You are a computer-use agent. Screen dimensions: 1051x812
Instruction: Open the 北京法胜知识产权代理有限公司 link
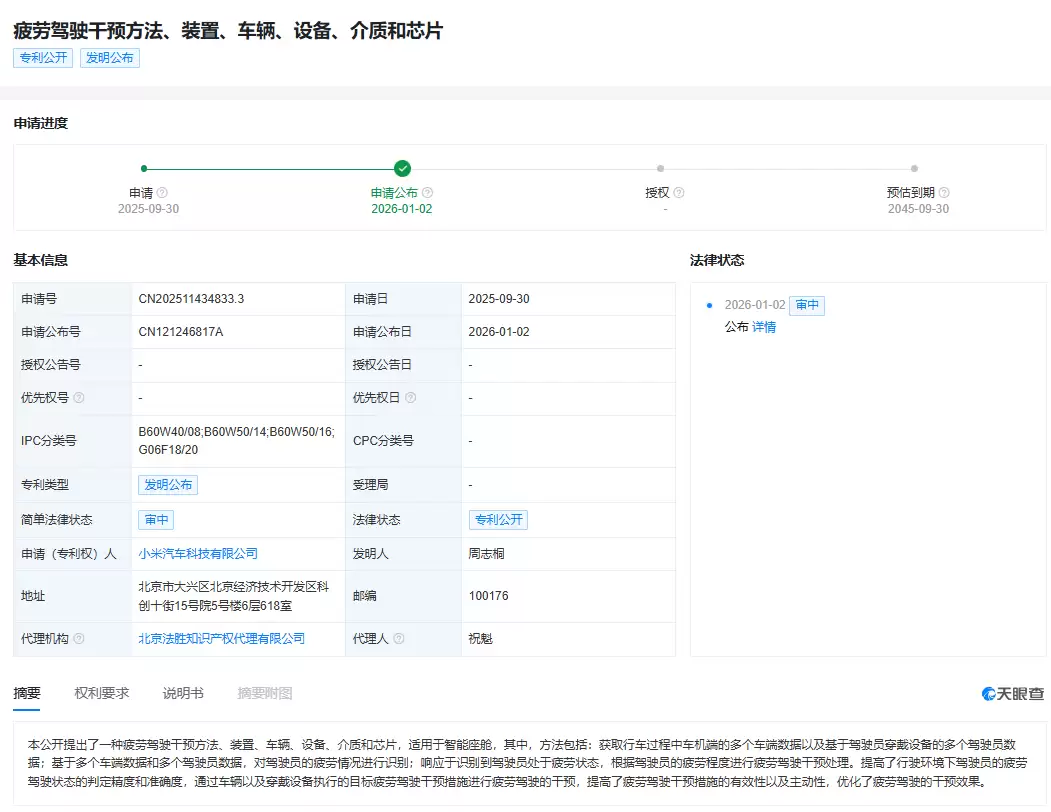[x=220, y=638]
